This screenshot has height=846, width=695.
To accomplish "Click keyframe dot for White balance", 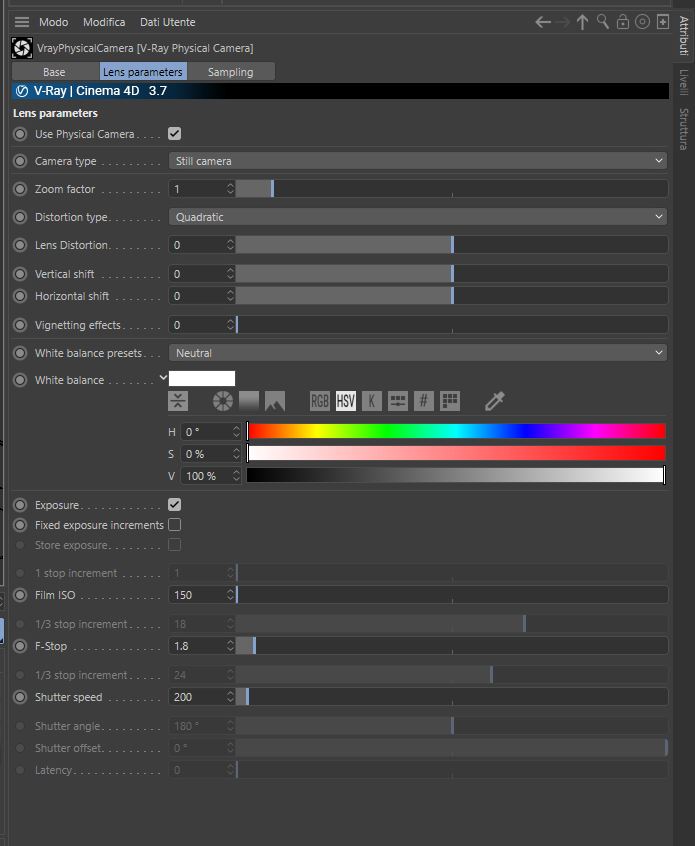I will coord(20,380).
